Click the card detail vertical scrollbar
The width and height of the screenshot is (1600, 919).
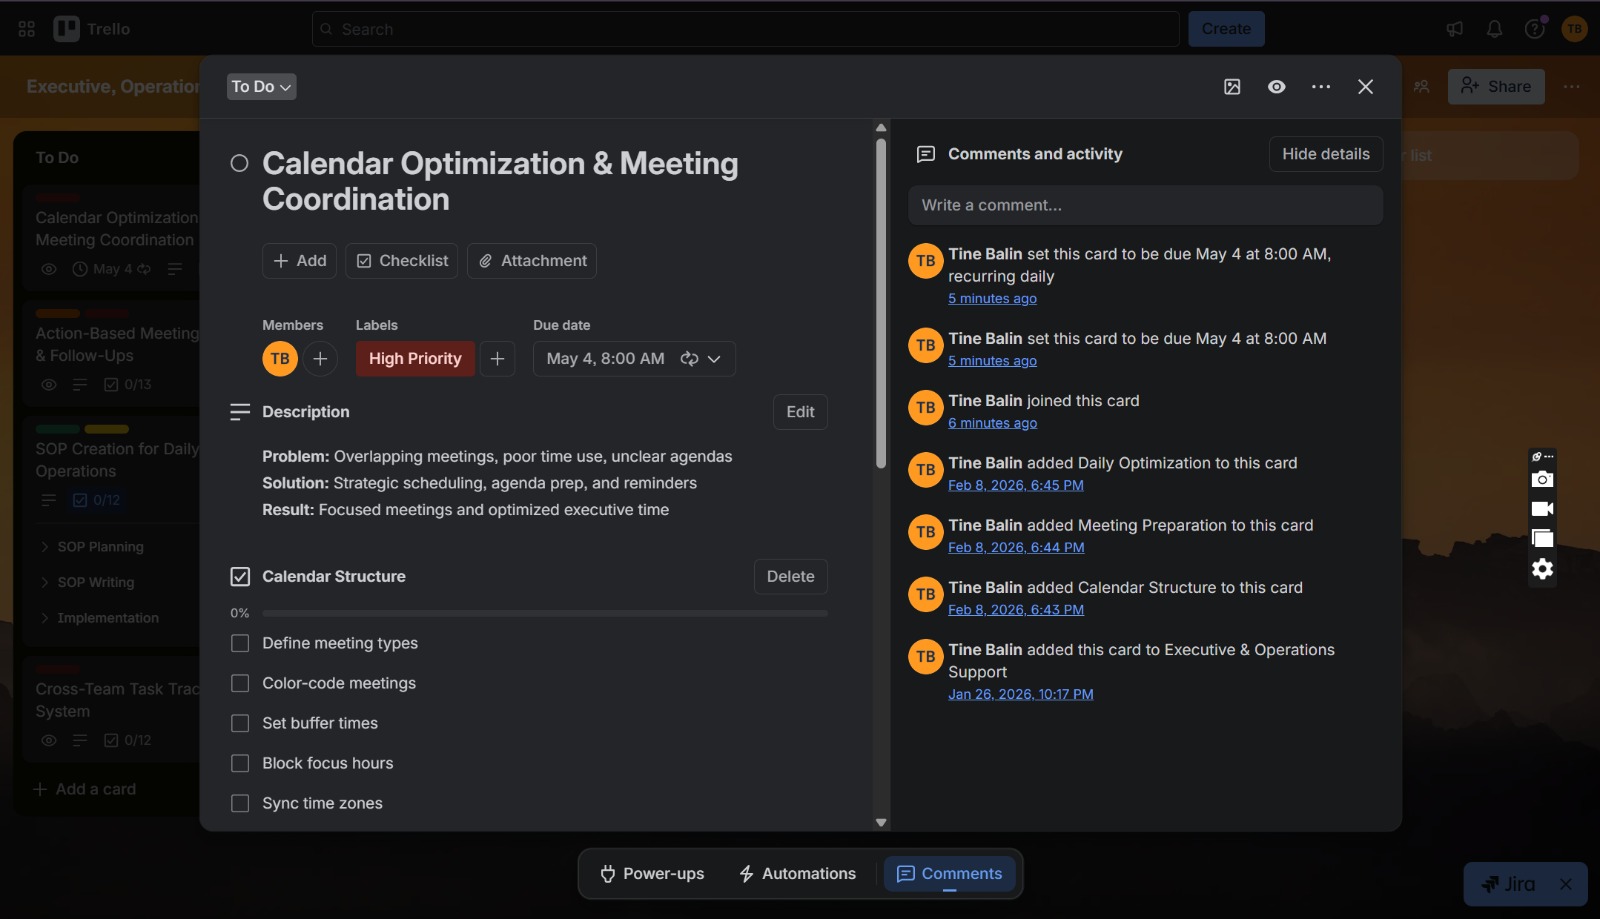881,303
